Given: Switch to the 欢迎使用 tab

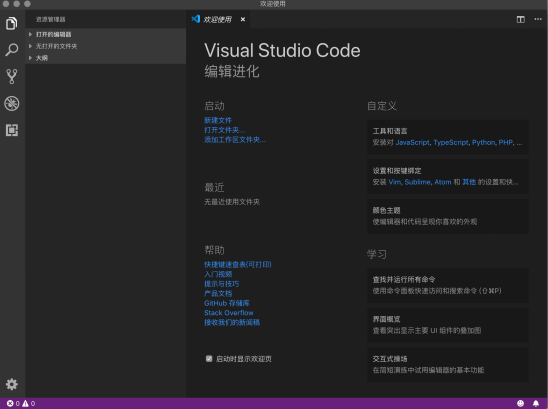Looking at the screenshot, I should [217, 20].
